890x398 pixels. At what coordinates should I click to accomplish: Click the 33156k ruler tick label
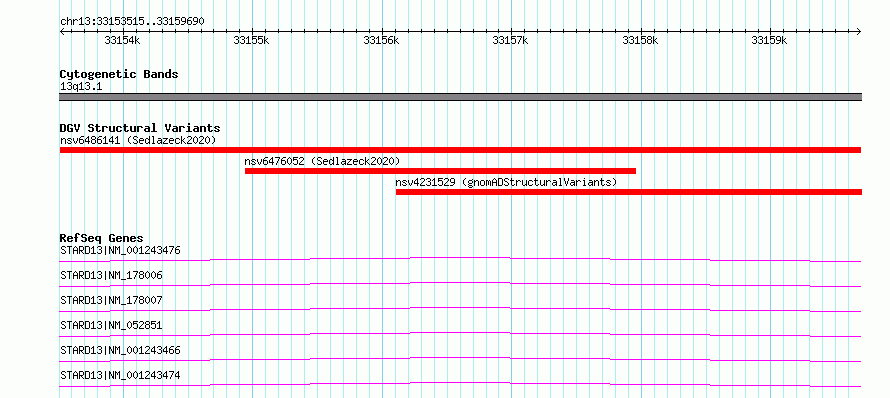pyautogui.click(x=381, y=41)
